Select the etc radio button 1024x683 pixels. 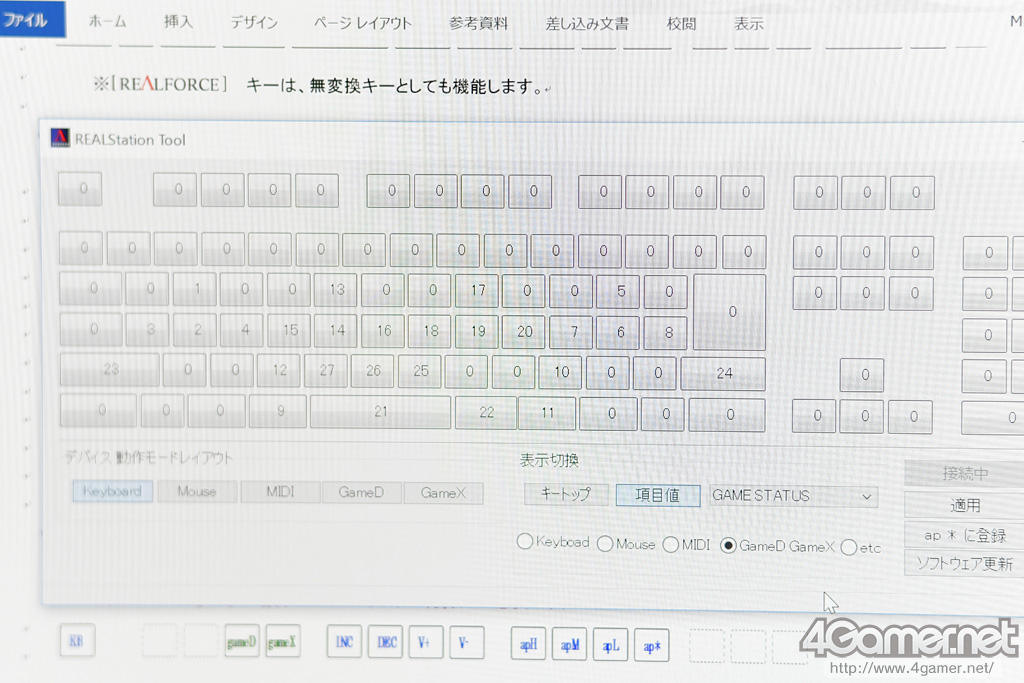point(848,547)
